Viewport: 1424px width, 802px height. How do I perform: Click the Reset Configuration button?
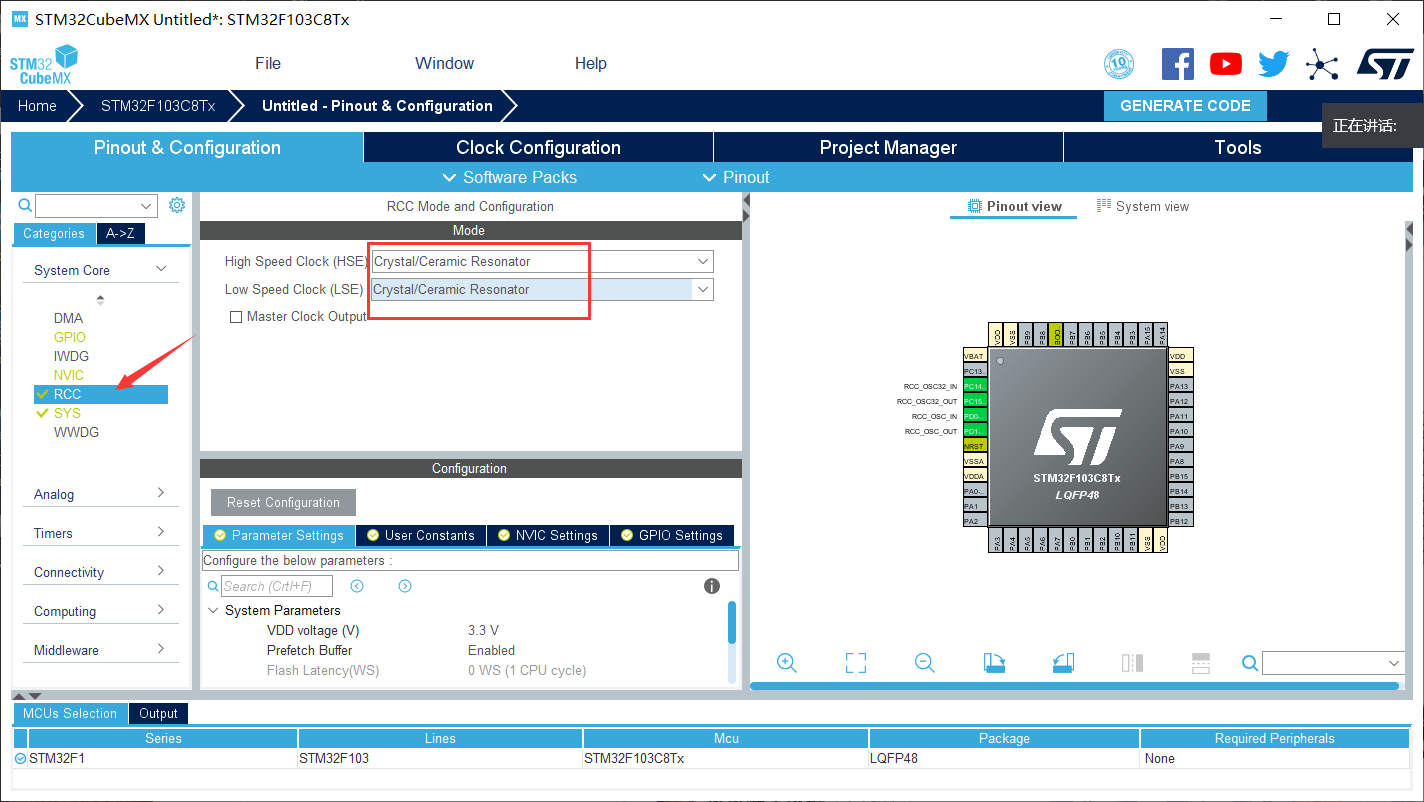tap(282, 502)
